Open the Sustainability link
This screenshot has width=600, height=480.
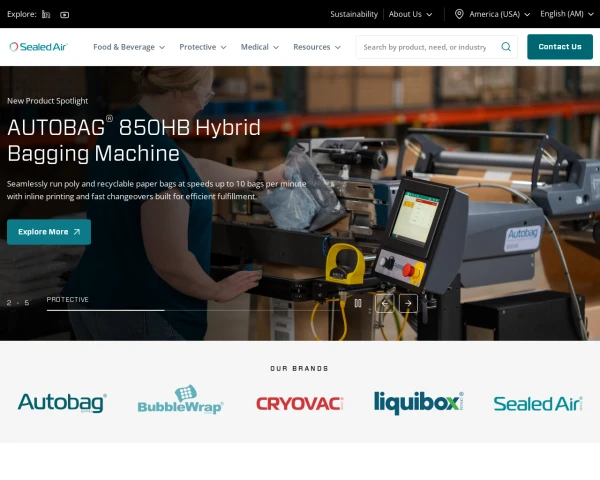(x=354, y=14)
